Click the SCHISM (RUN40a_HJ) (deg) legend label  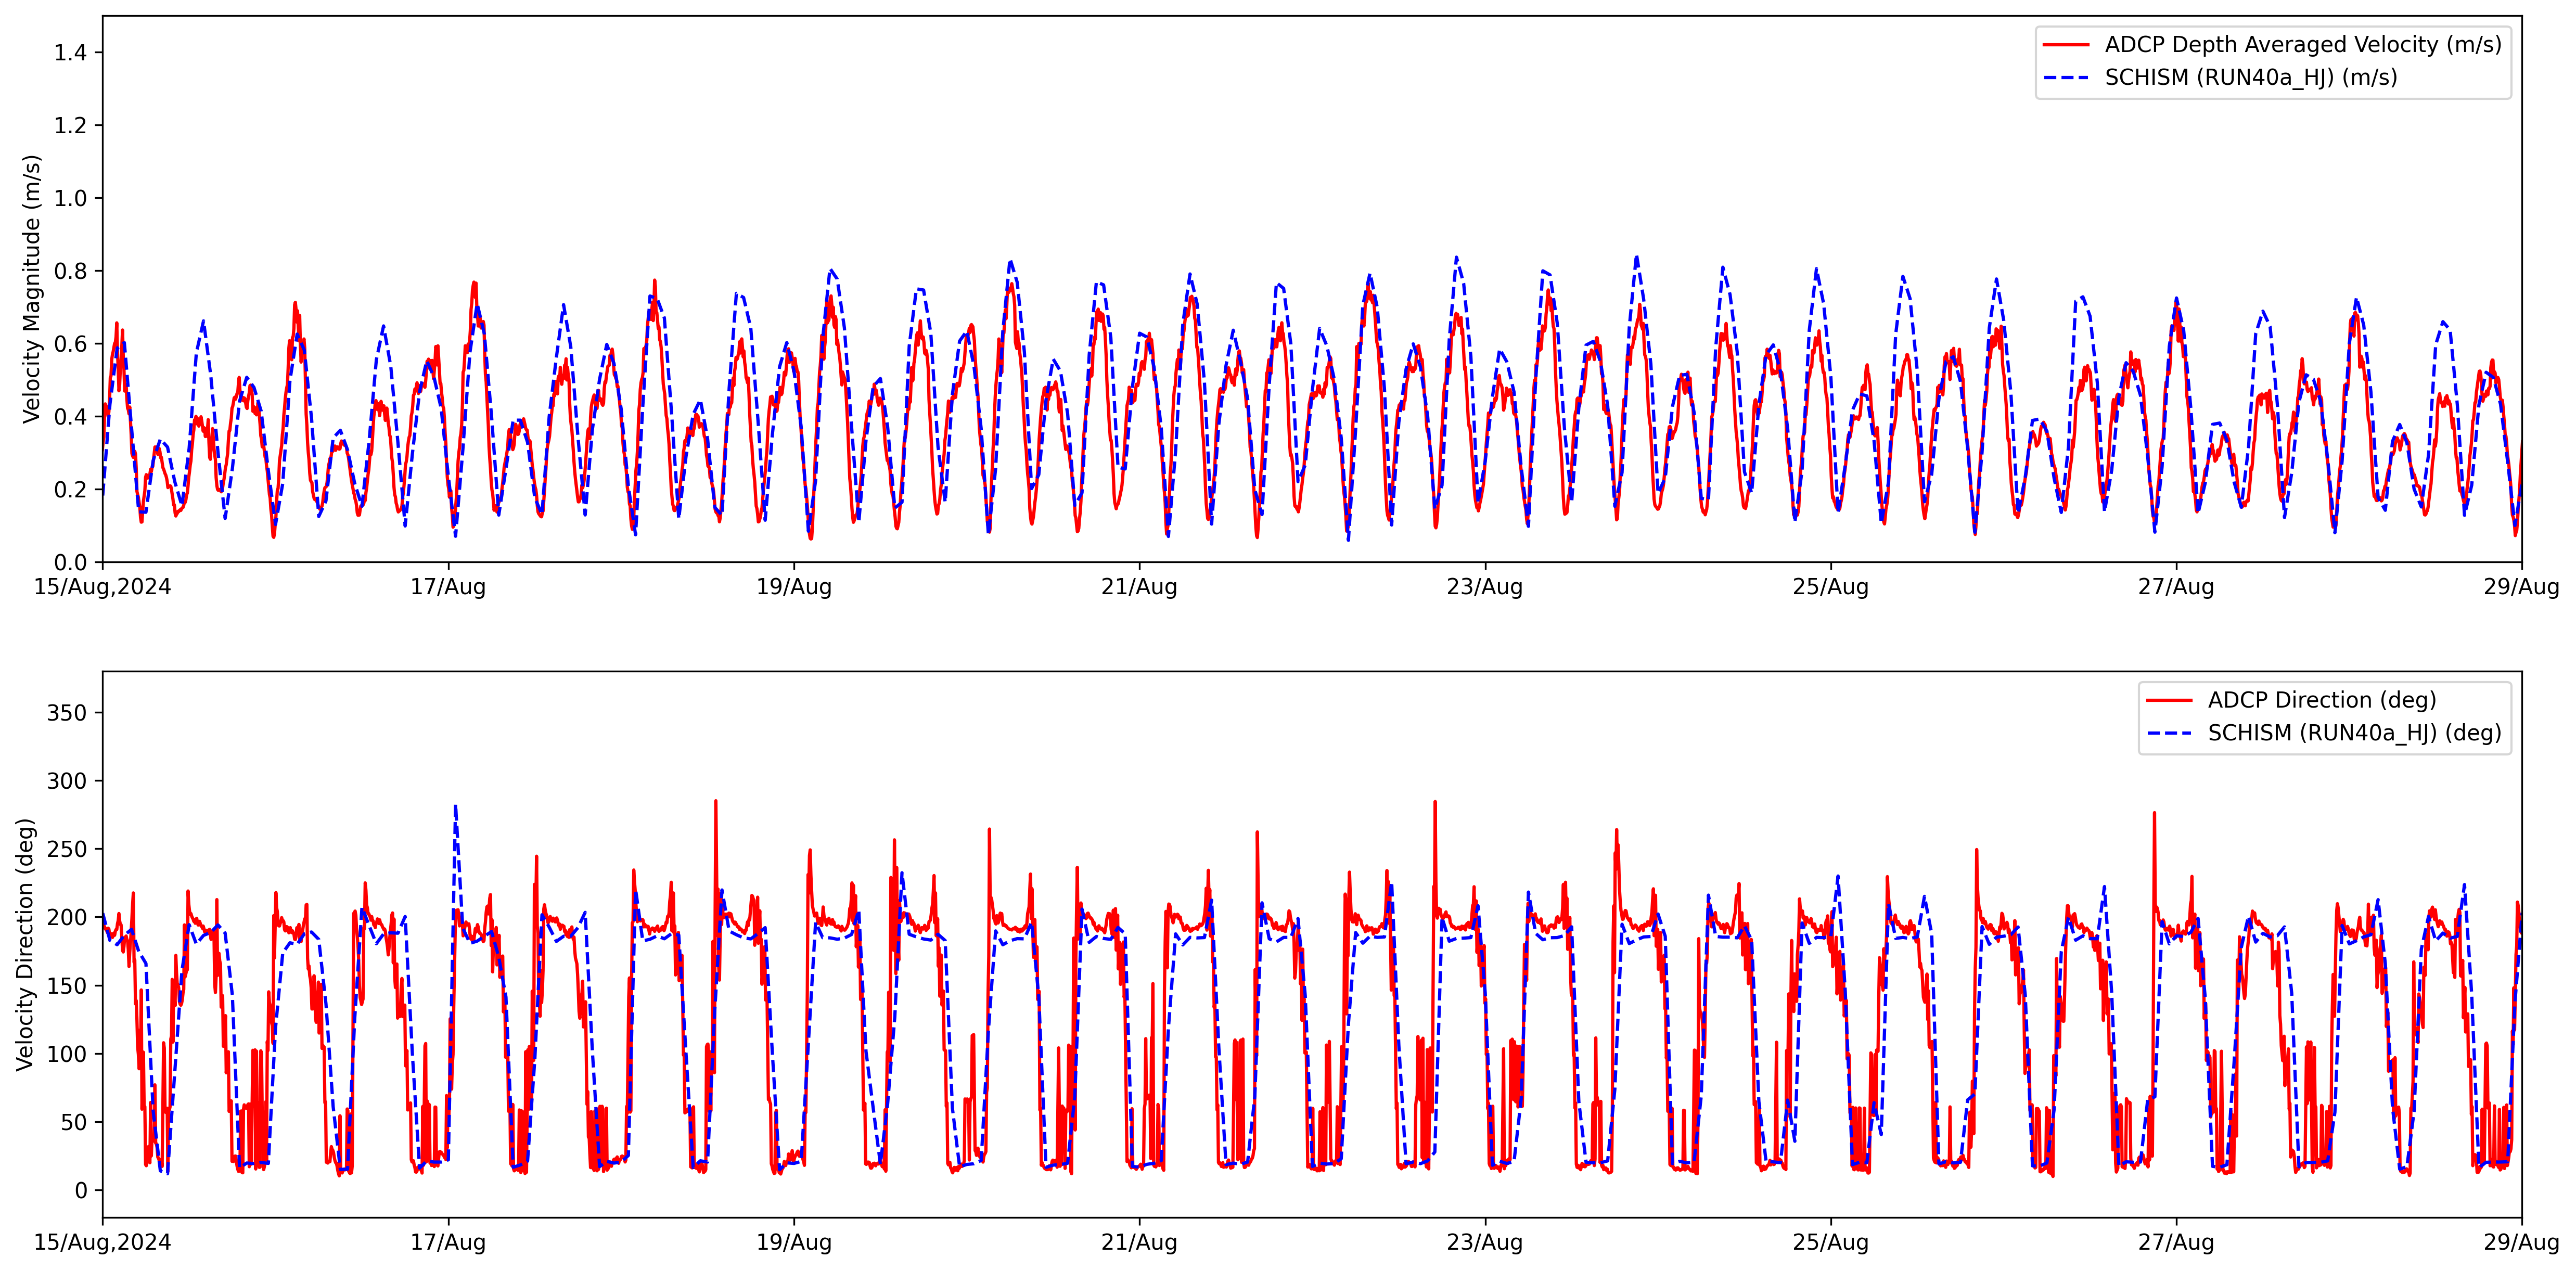pyautogui.click(x=2354, y=733)
